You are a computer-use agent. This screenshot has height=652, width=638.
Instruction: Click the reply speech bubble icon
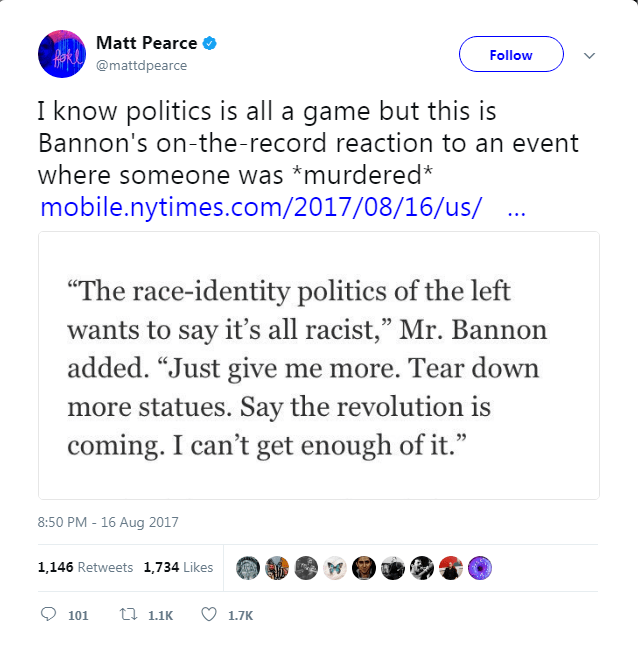pos(48,615)
